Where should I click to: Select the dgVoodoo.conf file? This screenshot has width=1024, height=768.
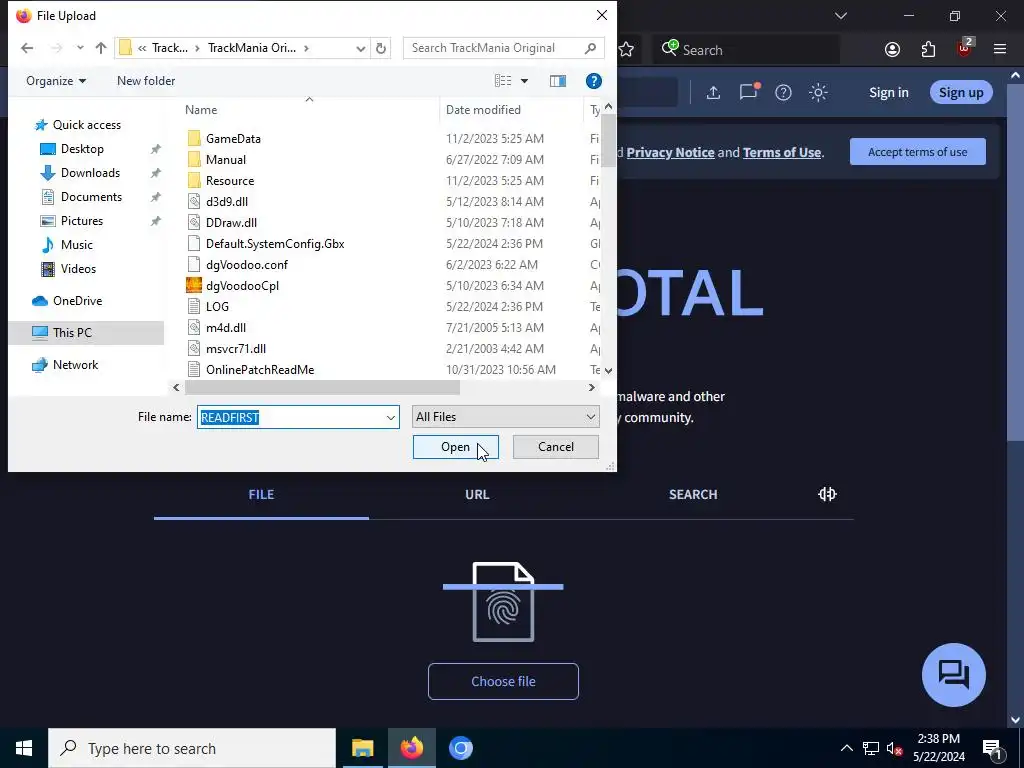246,264
